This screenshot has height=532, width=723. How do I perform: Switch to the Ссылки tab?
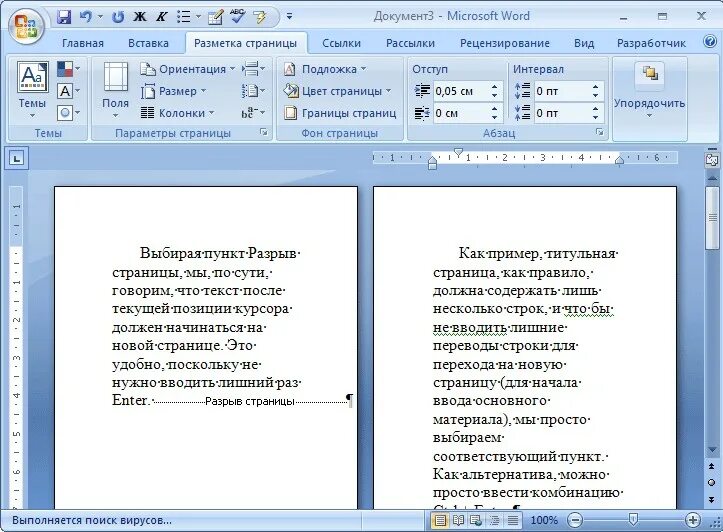tap(342, 43)
